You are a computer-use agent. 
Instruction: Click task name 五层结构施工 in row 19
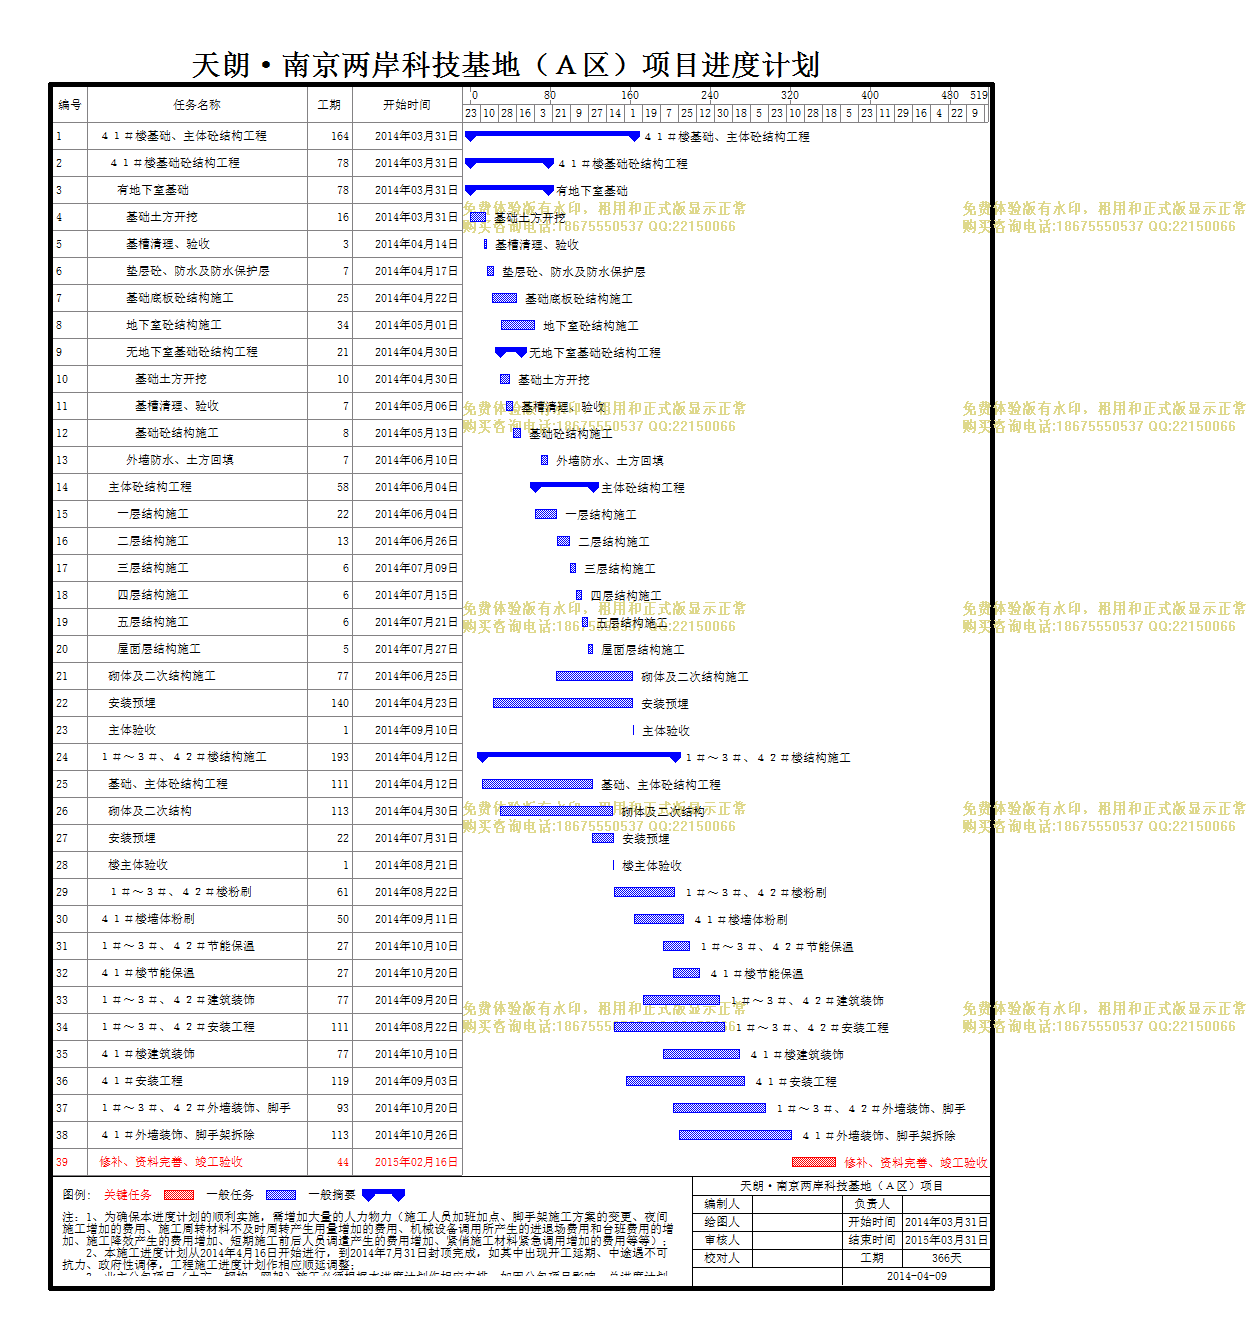pos(153,622)
